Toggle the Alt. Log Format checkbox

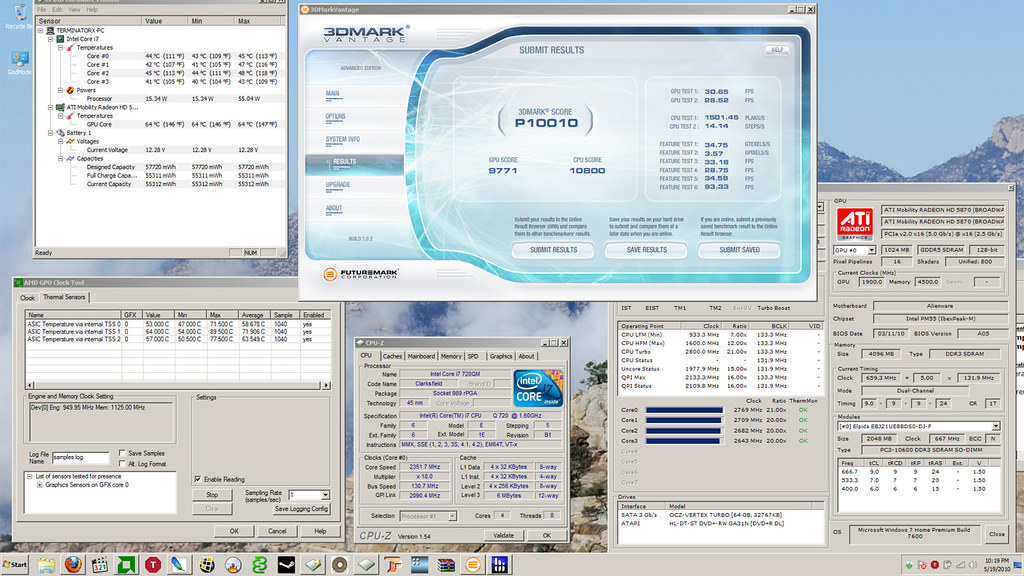tap(122, 464)
